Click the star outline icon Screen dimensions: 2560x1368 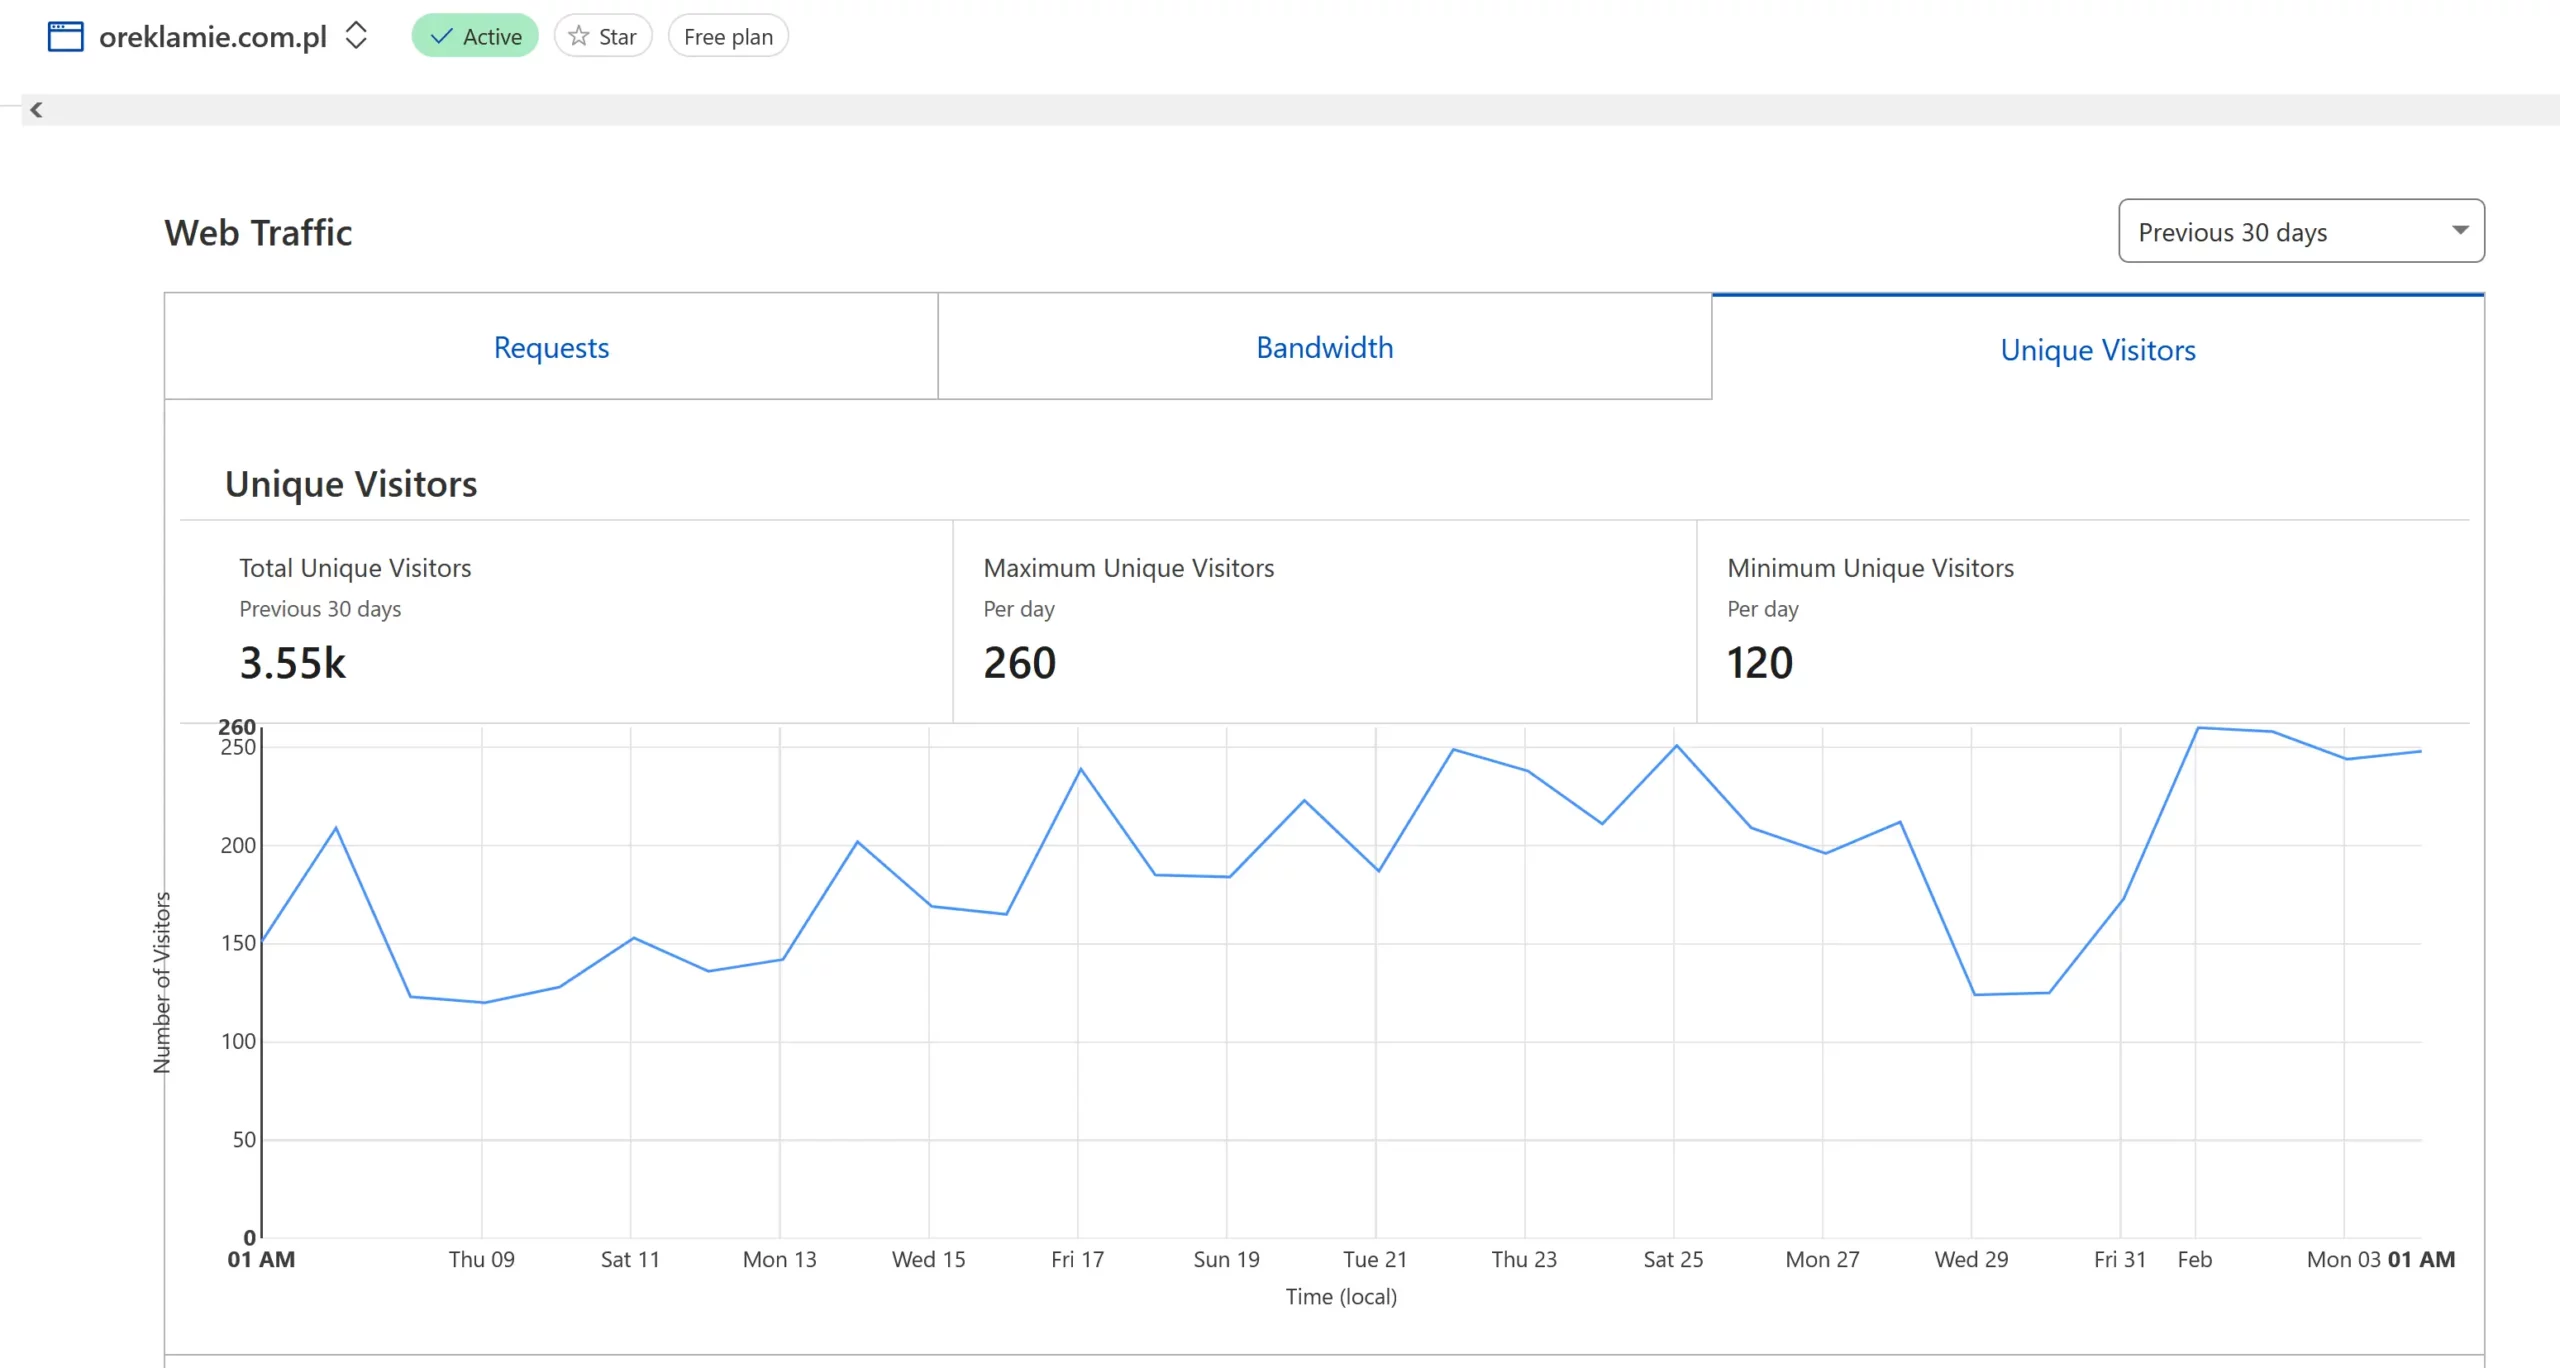(578, 37)
